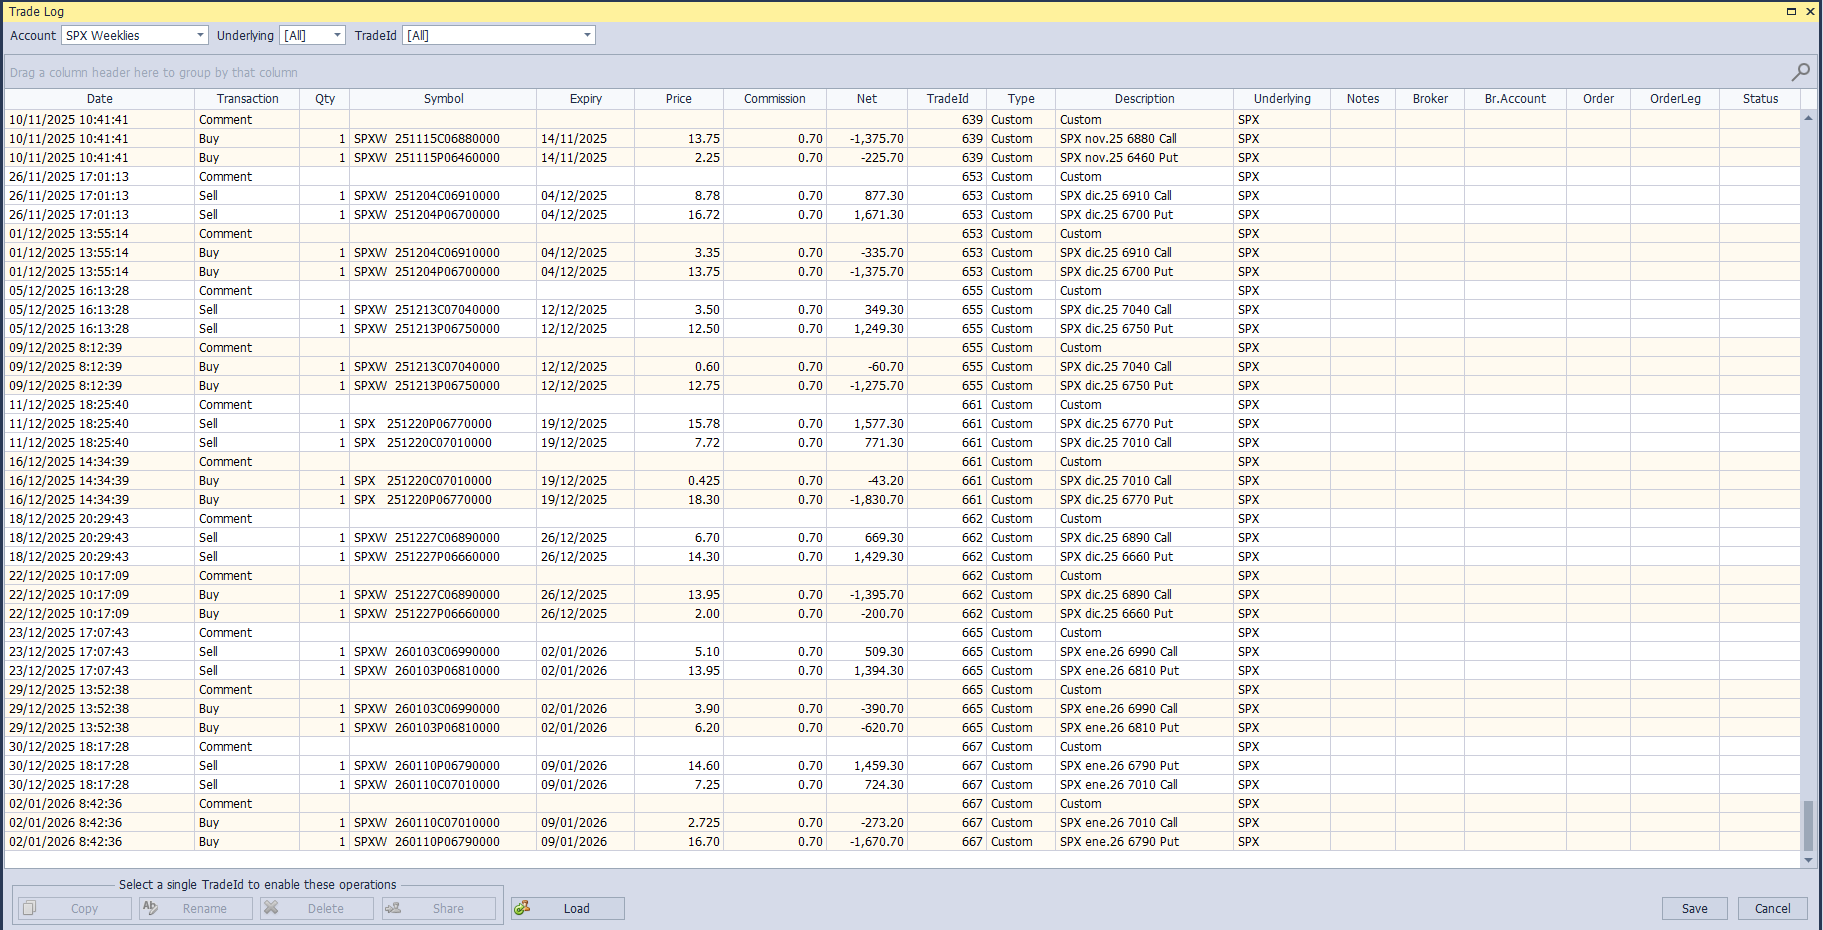1823x930 pixels.
Task: Click the Copy pages icon
Action: [x=30, y=908]
